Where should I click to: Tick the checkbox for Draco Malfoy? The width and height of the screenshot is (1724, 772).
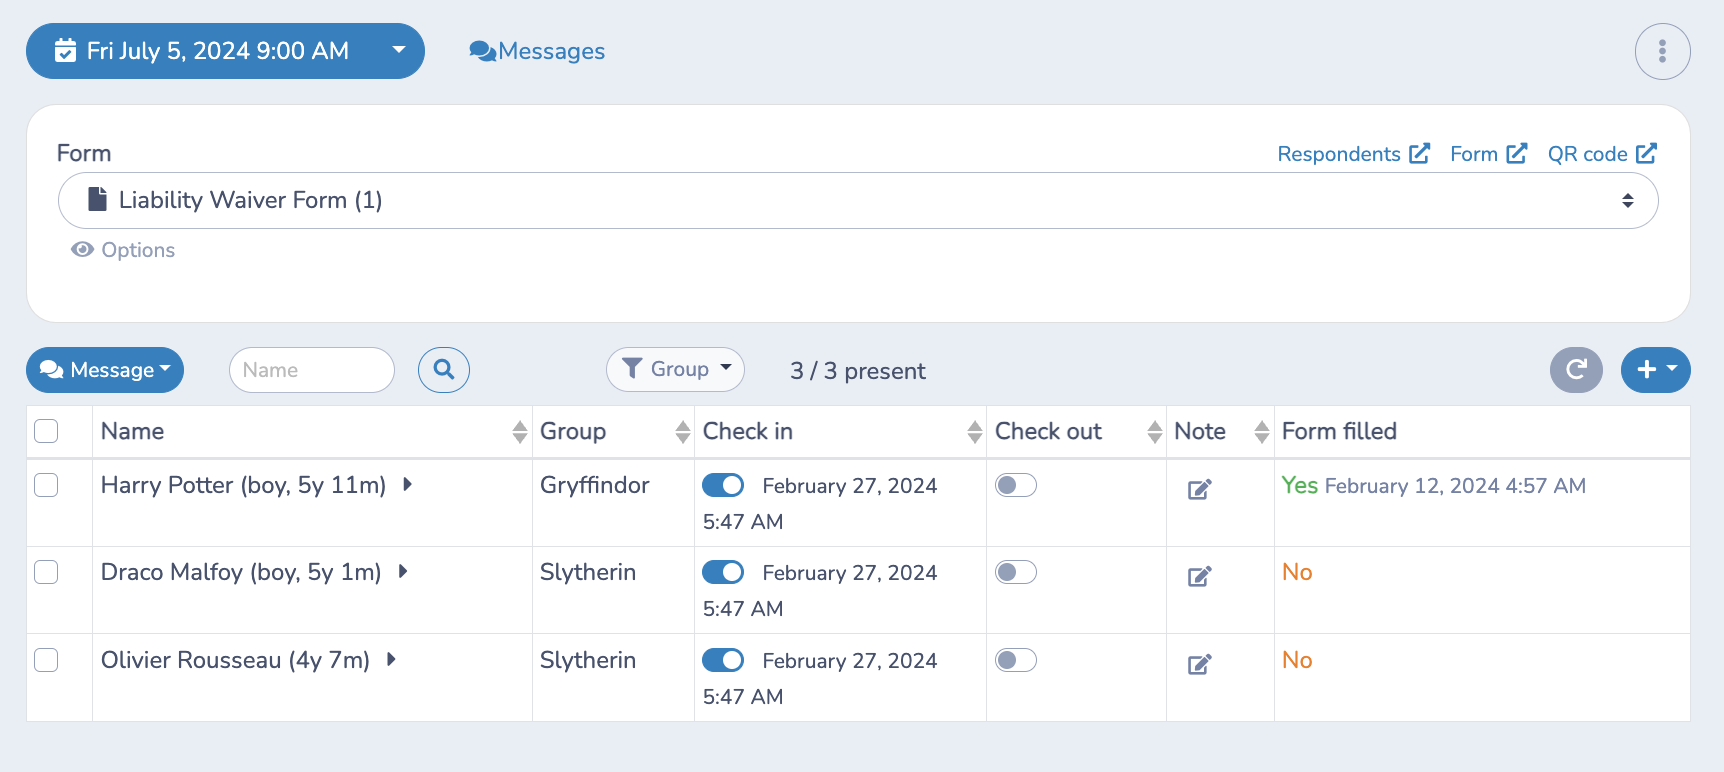click(x=46, y=572)
